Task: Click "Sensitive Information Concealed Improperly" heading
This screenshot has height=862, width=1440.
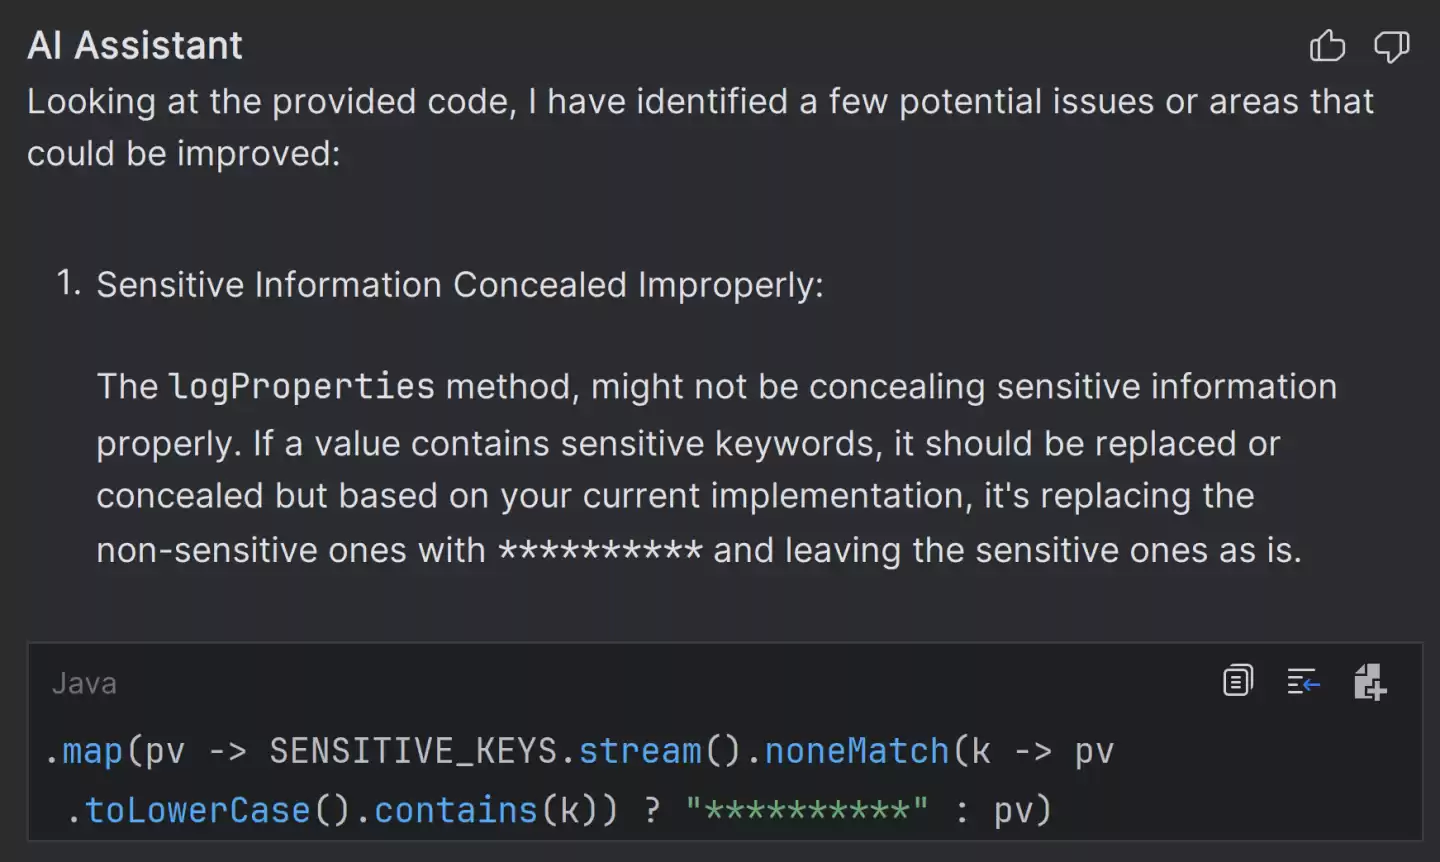Action: tap(459, 285)
